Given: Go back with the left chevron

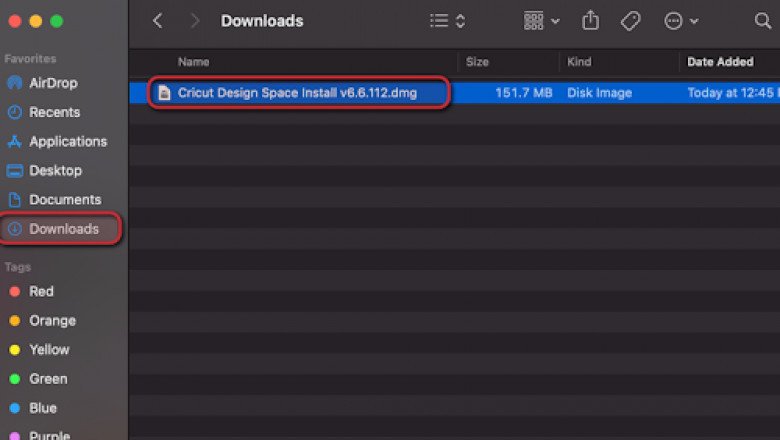Looking at the screenshot, I should 158,21.
